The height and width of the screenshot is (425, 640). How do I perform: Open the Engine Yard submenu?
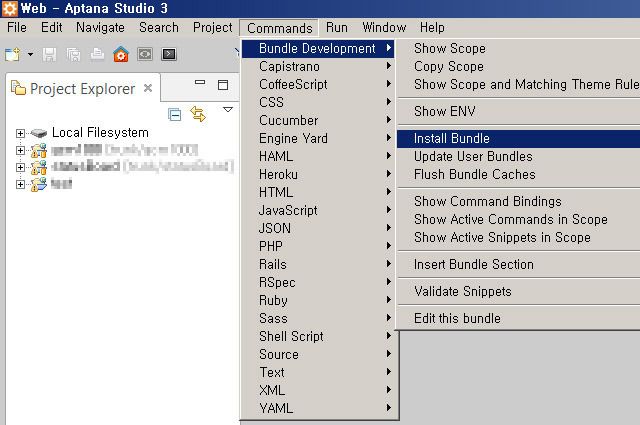tap(318, 138)
